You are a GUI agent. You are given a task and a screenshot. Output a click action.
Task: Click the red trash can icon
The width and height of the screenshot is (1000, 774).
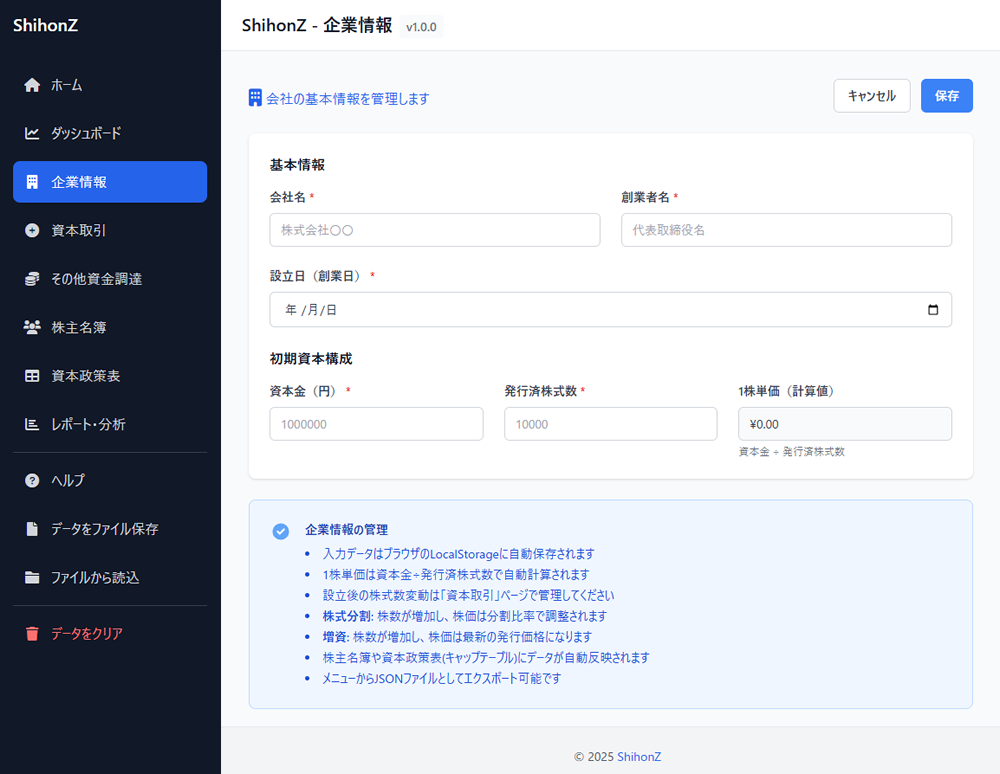click(x=32, y=633)
